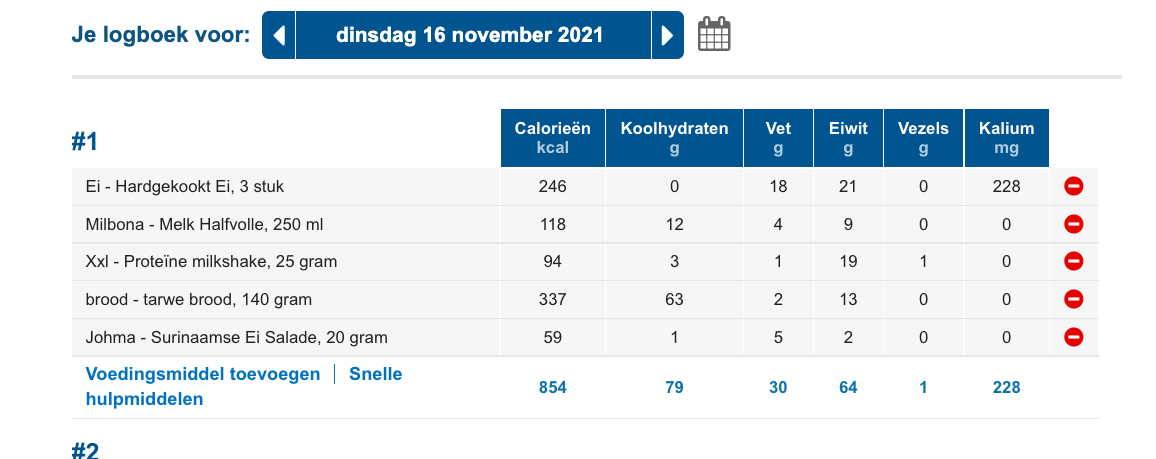Viewport: 1156px width, 459px height.
Task: Open the brood - tarwe brood item
Action: click(199, 299)
